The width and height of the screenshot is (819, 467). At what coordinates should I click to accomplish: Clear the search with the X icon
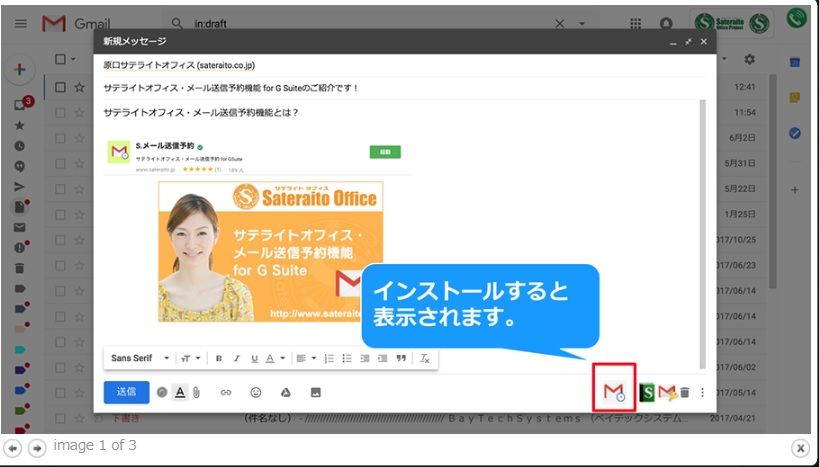pos(559,24)
